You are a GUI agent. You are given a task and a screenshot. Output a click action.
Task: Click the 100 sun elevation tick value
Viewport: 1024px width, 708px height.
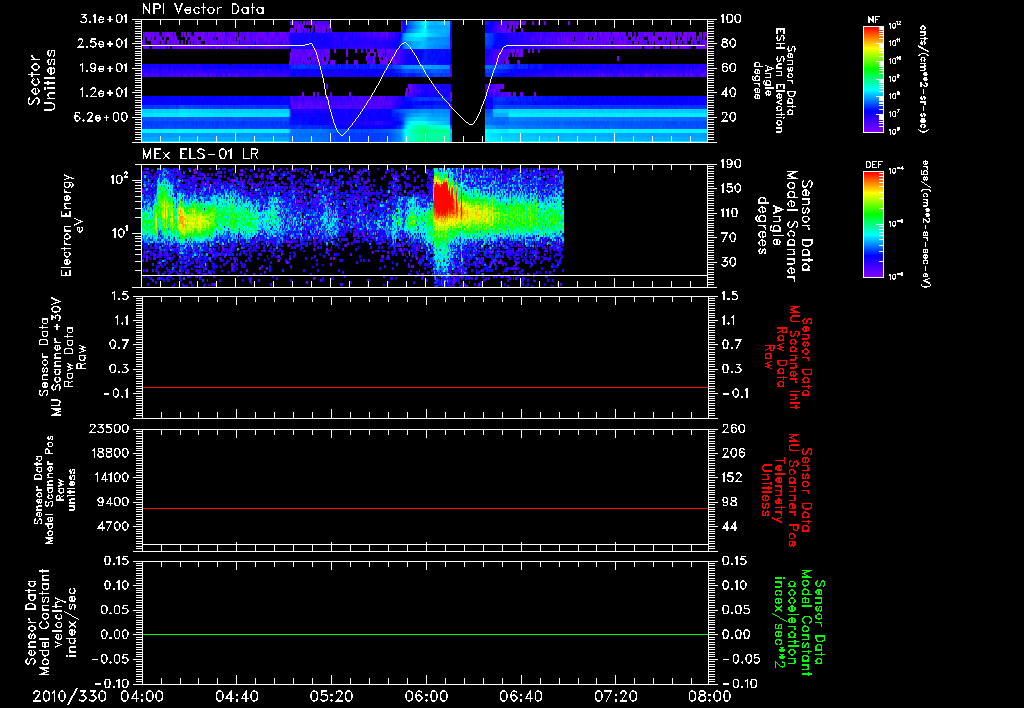pos(732,19)
